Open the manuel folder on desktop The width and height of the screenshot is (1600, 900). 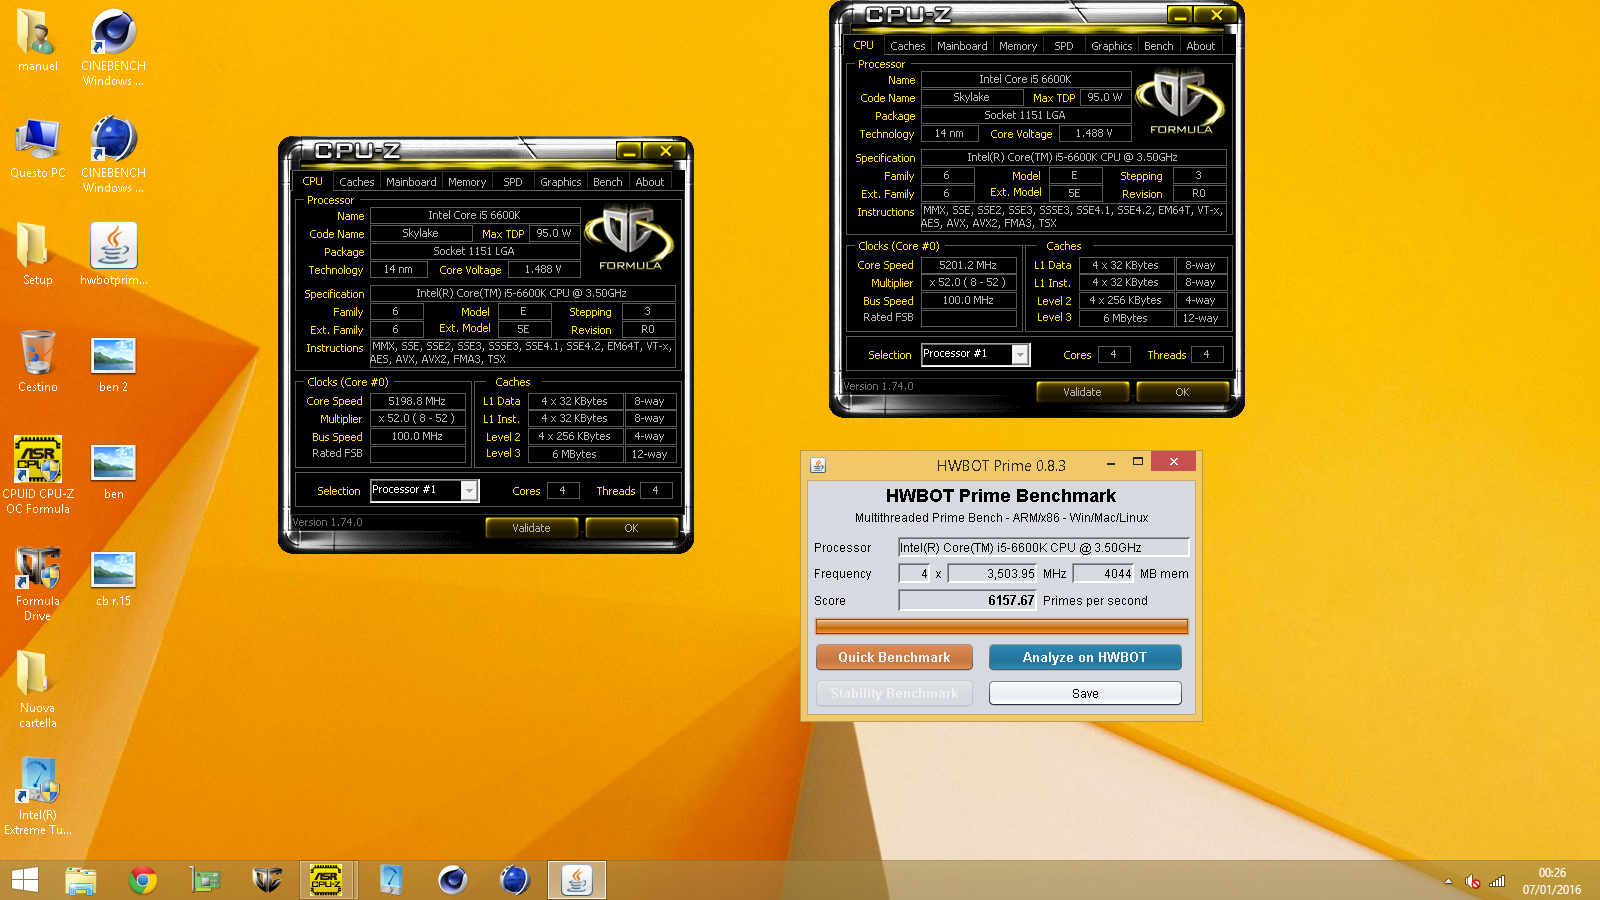[37, 40]
